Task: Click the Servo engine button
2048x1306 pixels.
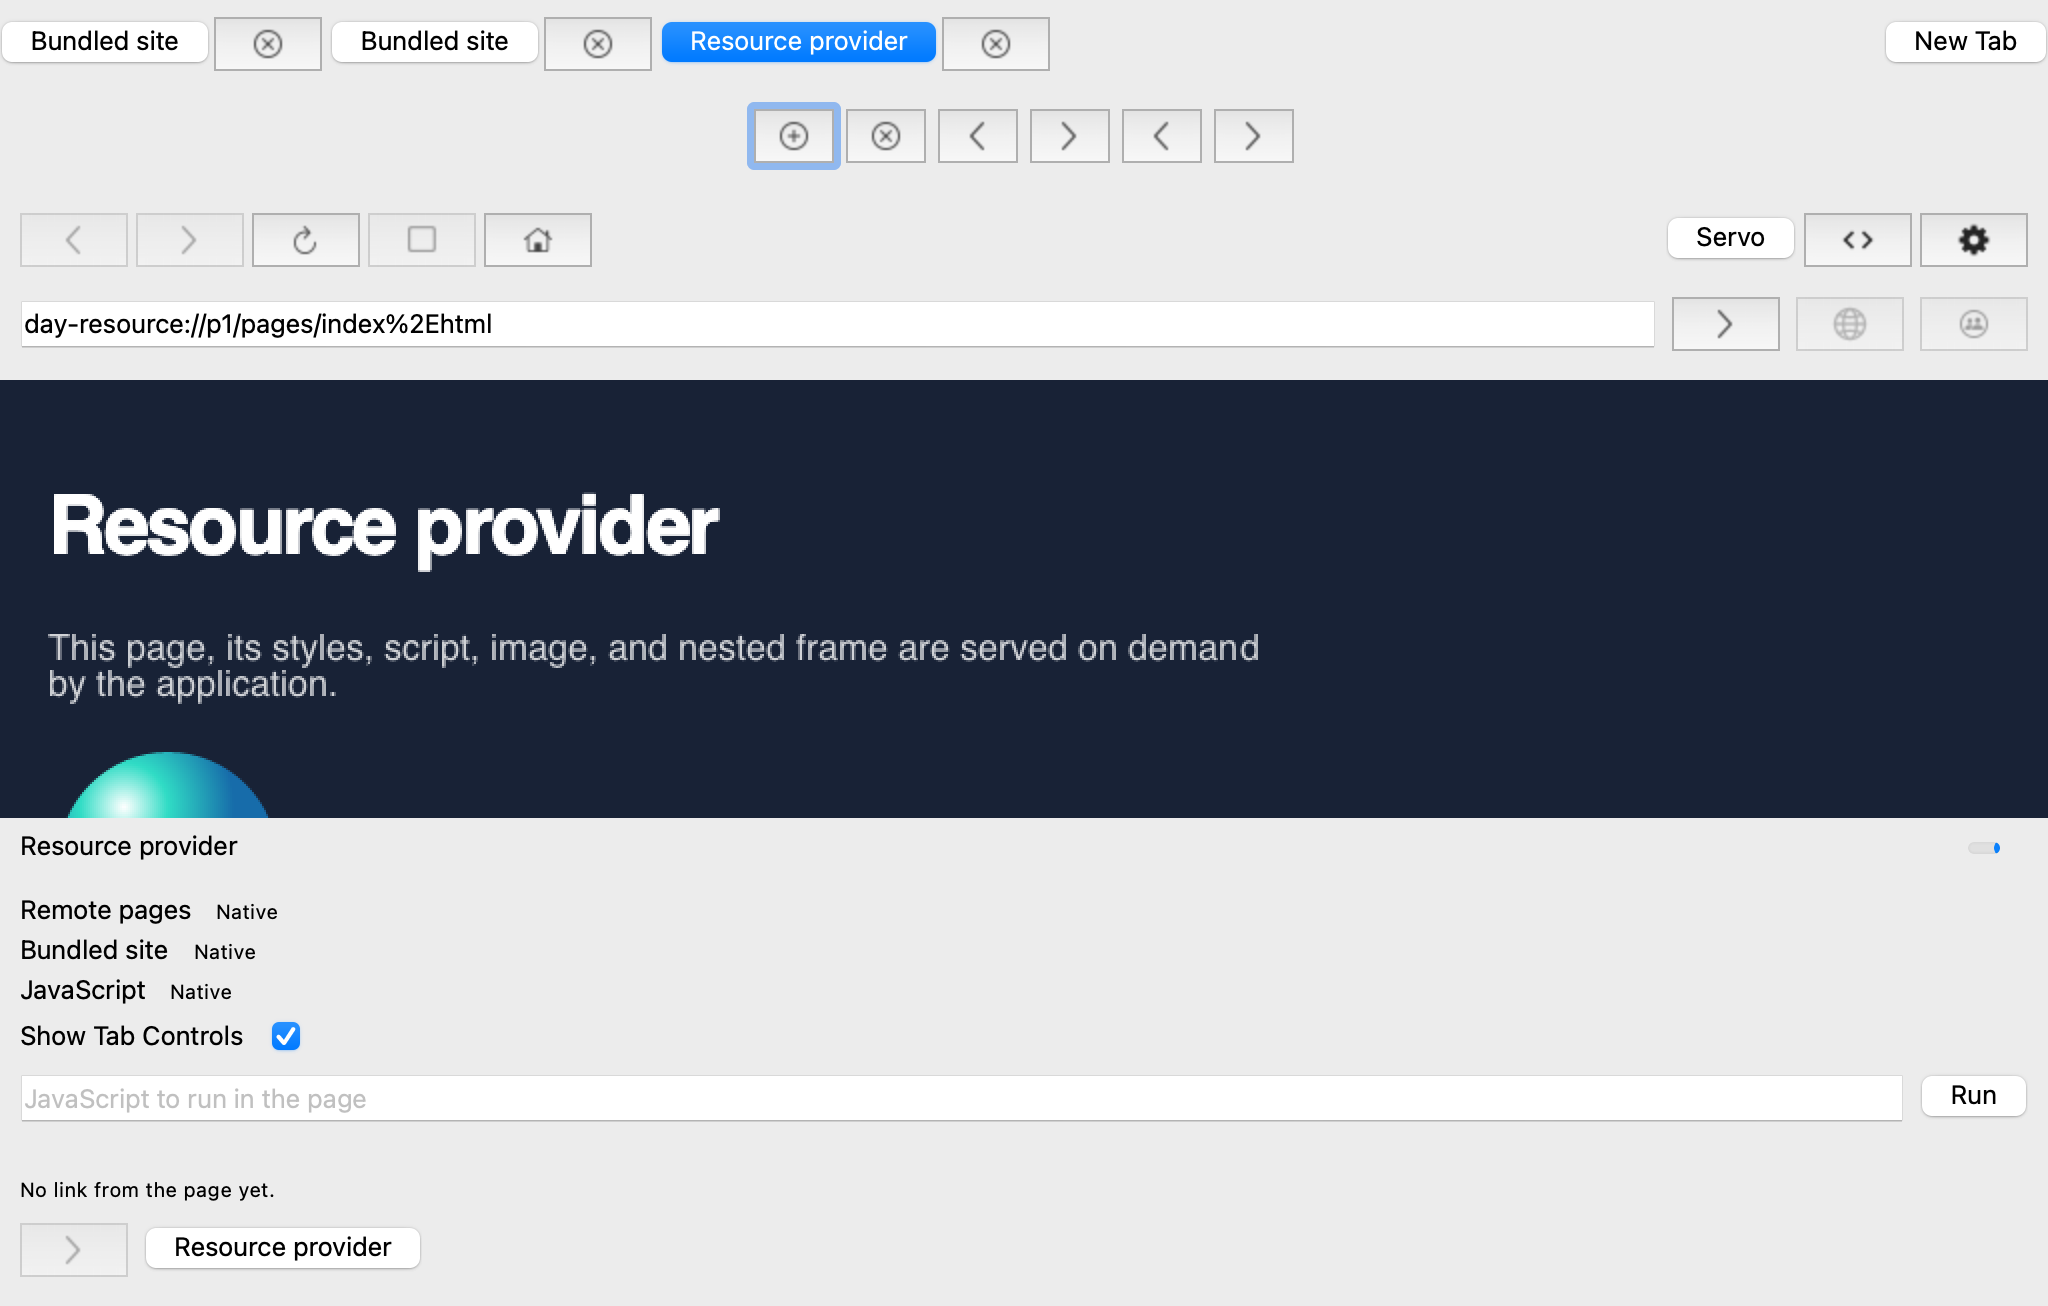Action: pyautogui.click(x=1731, y=238)
